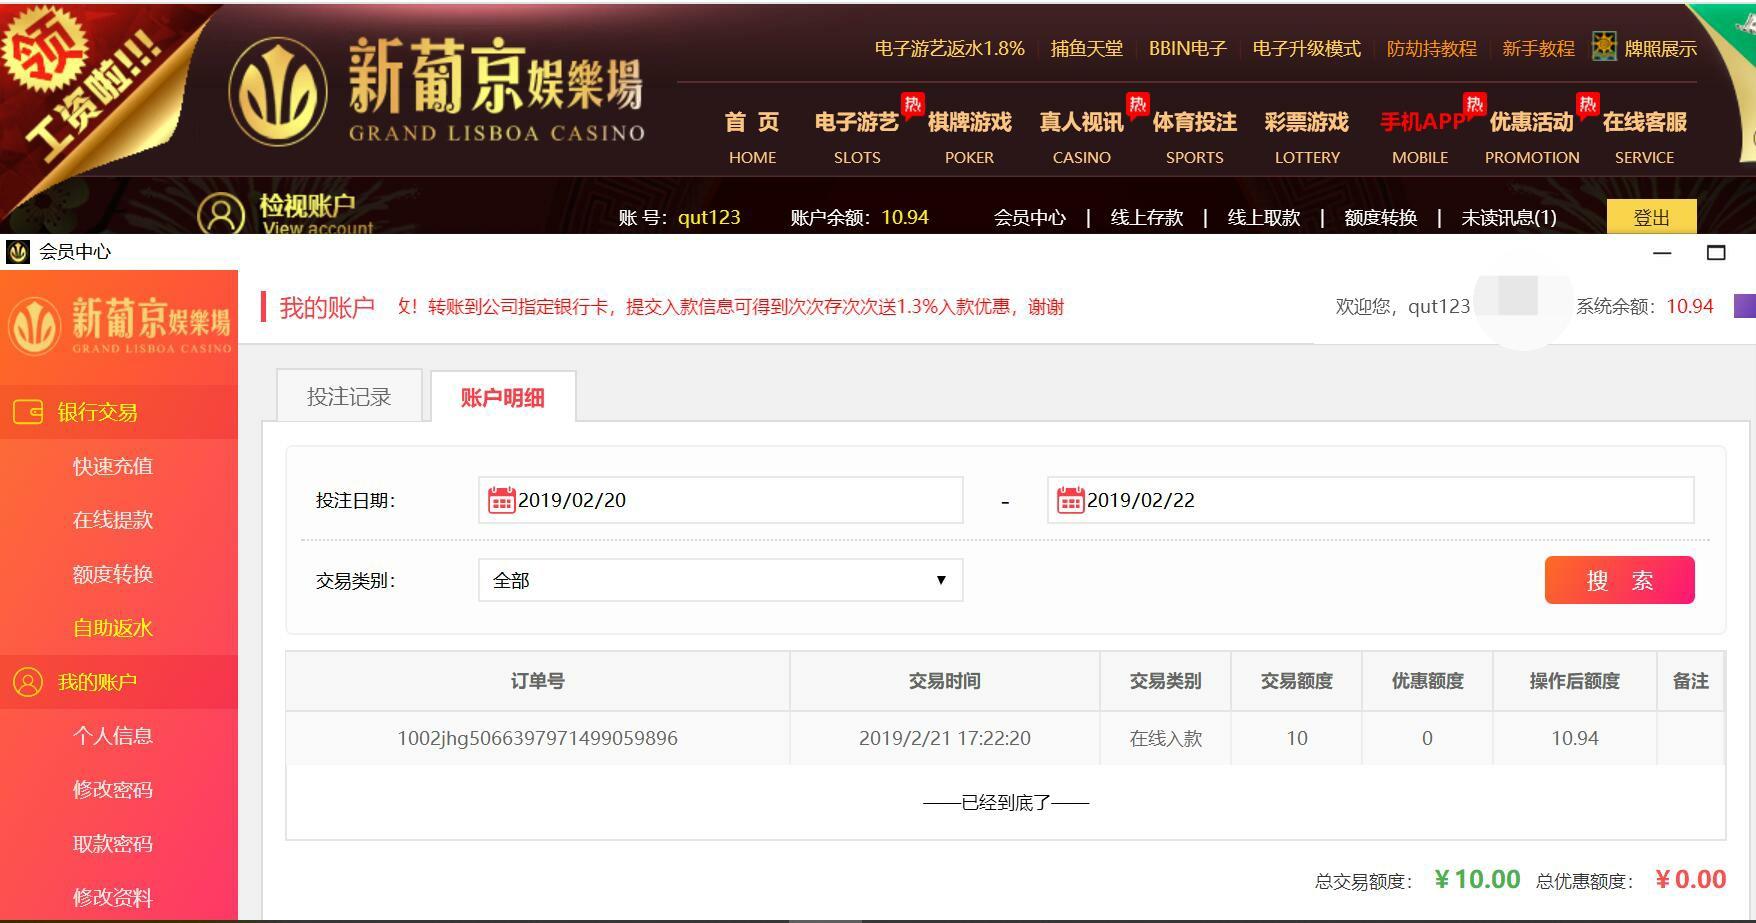Open the 优惠活动 PROMOTION menu

coord(1532,137)
